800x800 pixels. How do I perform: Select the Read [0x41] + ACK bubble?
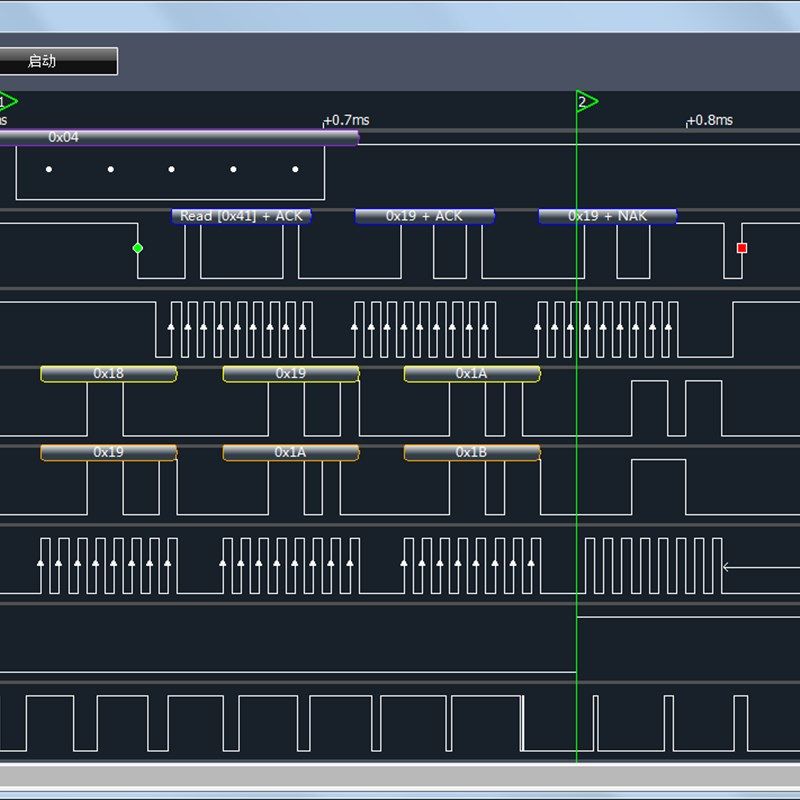coord(241,216)
